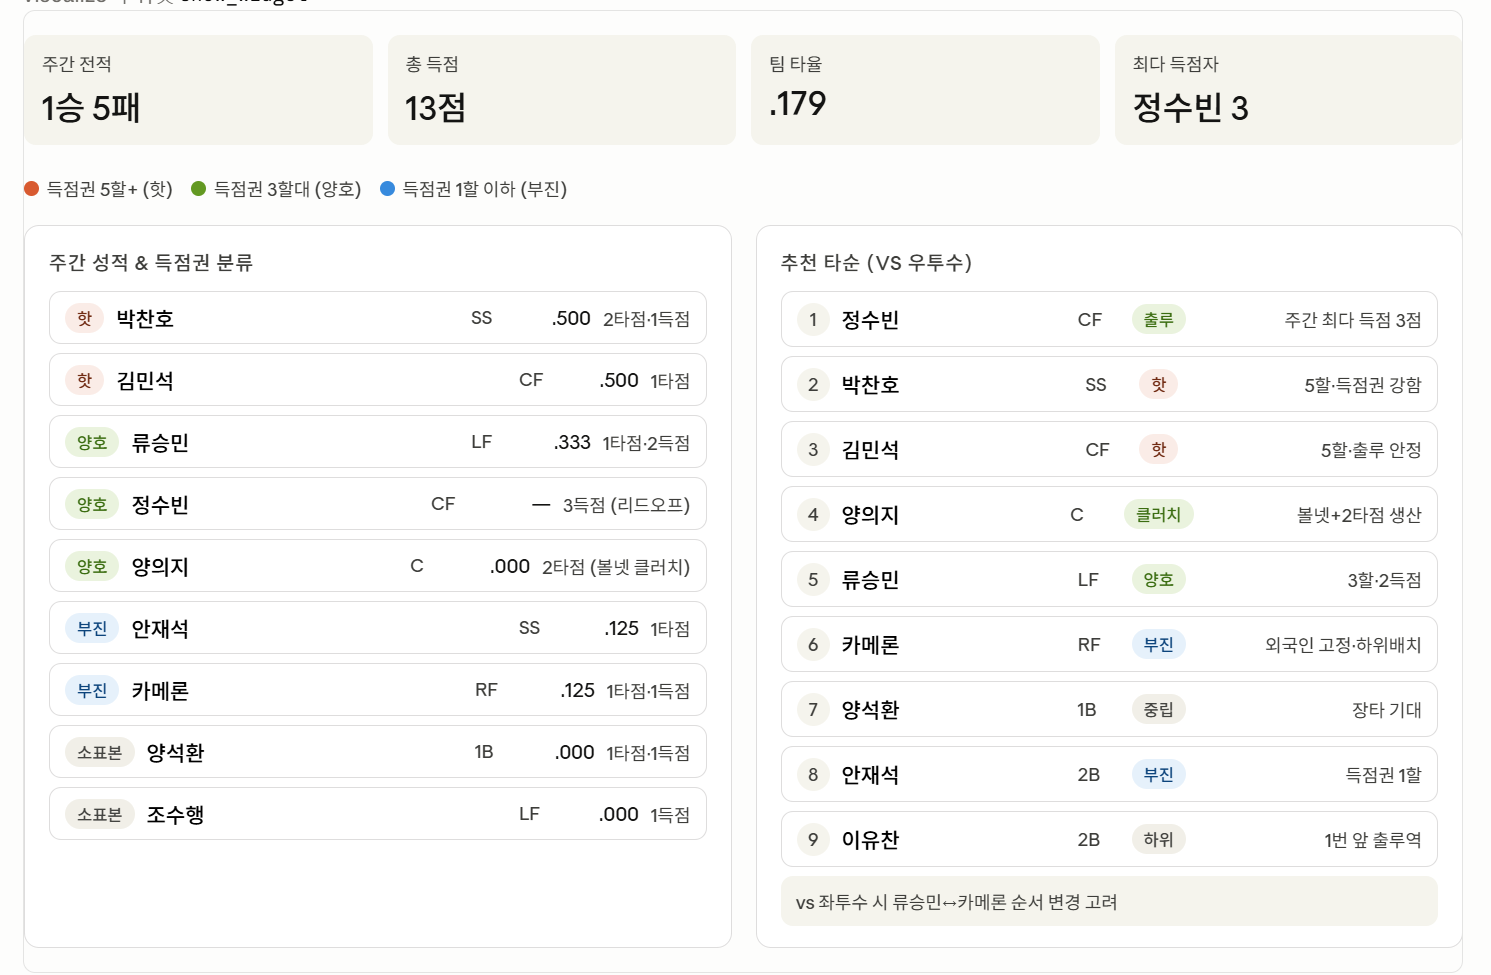This screenshot has height=975, width=1491.
Task: Click 출루 badge in 정수빈's lineup row
Action: (1159, 320)
